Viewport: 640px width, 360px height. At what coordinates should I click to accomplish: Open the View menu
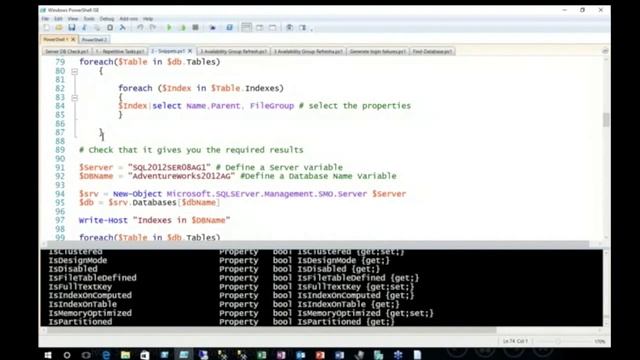[73, 19]
